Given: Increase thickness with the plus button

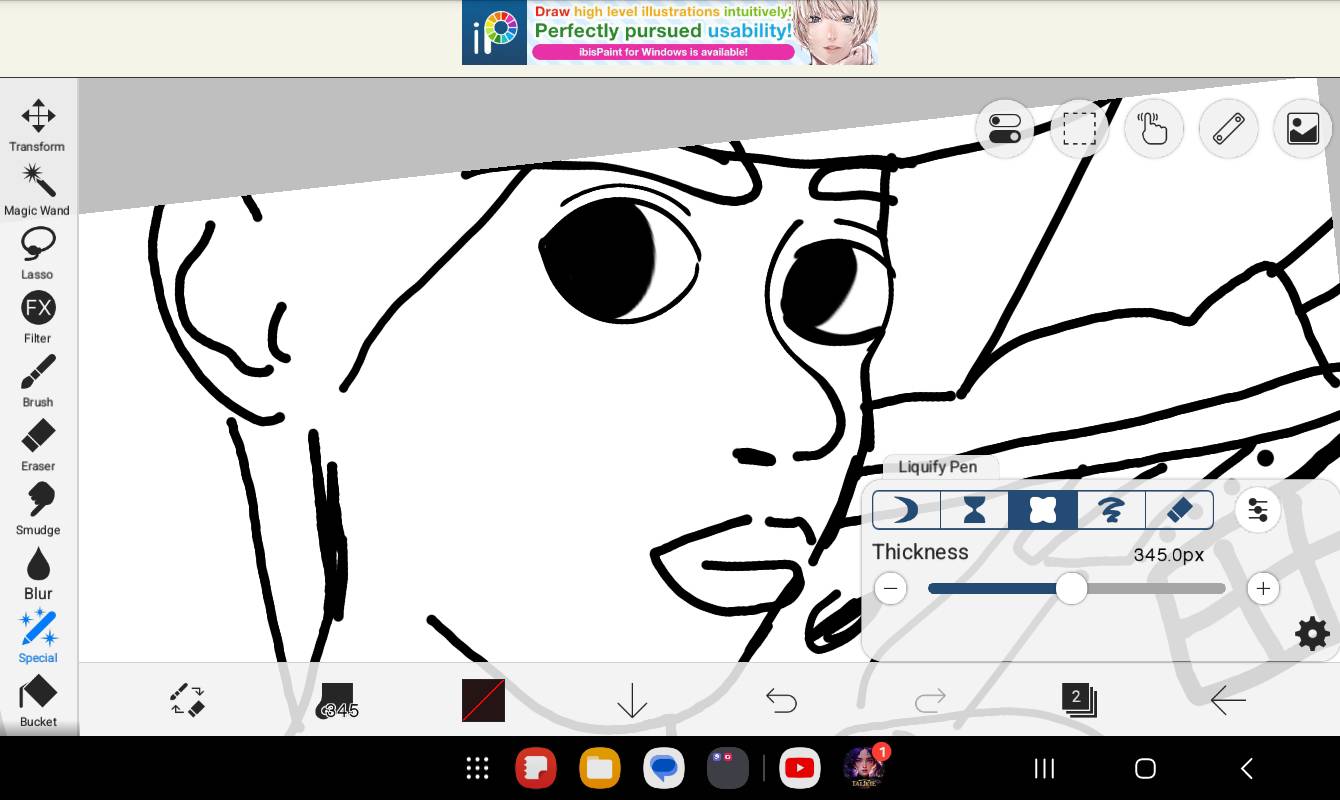Looking at the screenshot, I should tap(1262, 588).
